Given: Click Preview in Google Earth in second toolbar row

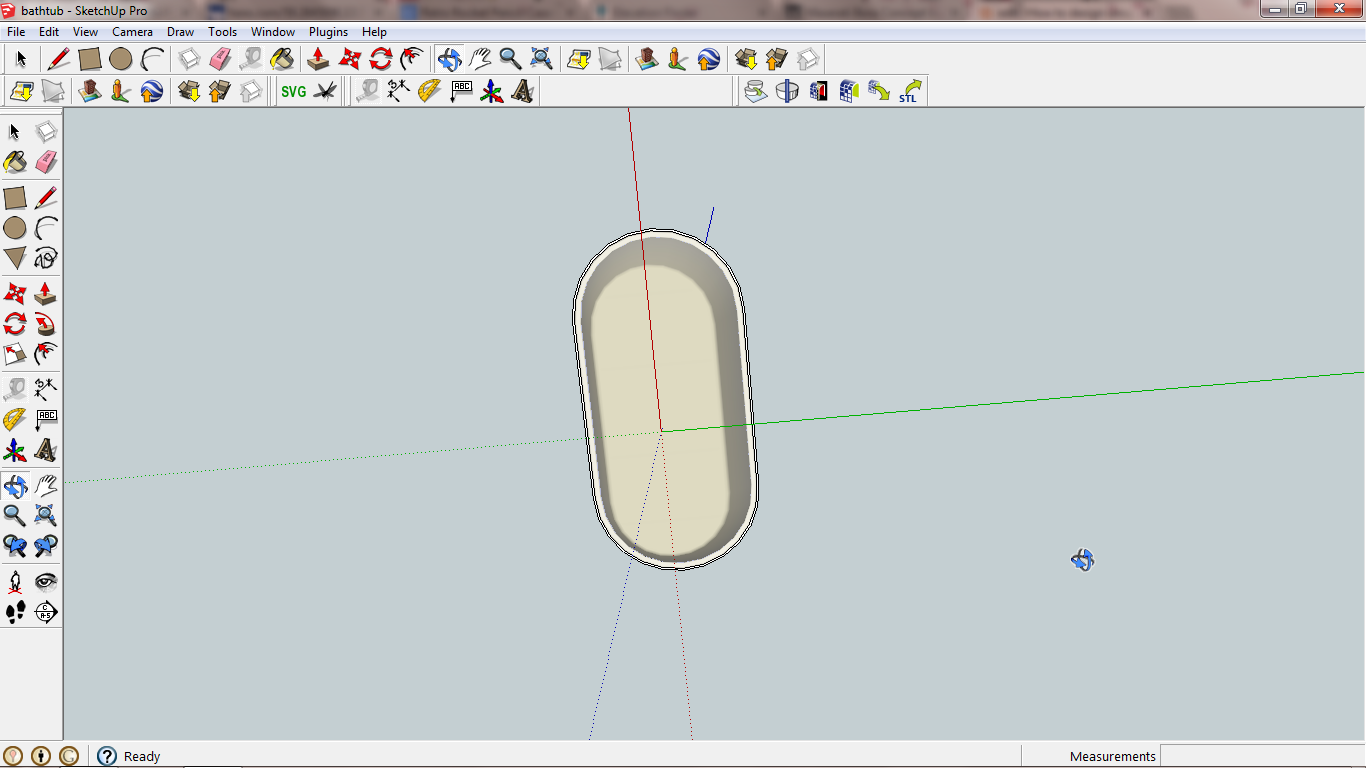Looking at the screenshot, I should pos(151,91).
